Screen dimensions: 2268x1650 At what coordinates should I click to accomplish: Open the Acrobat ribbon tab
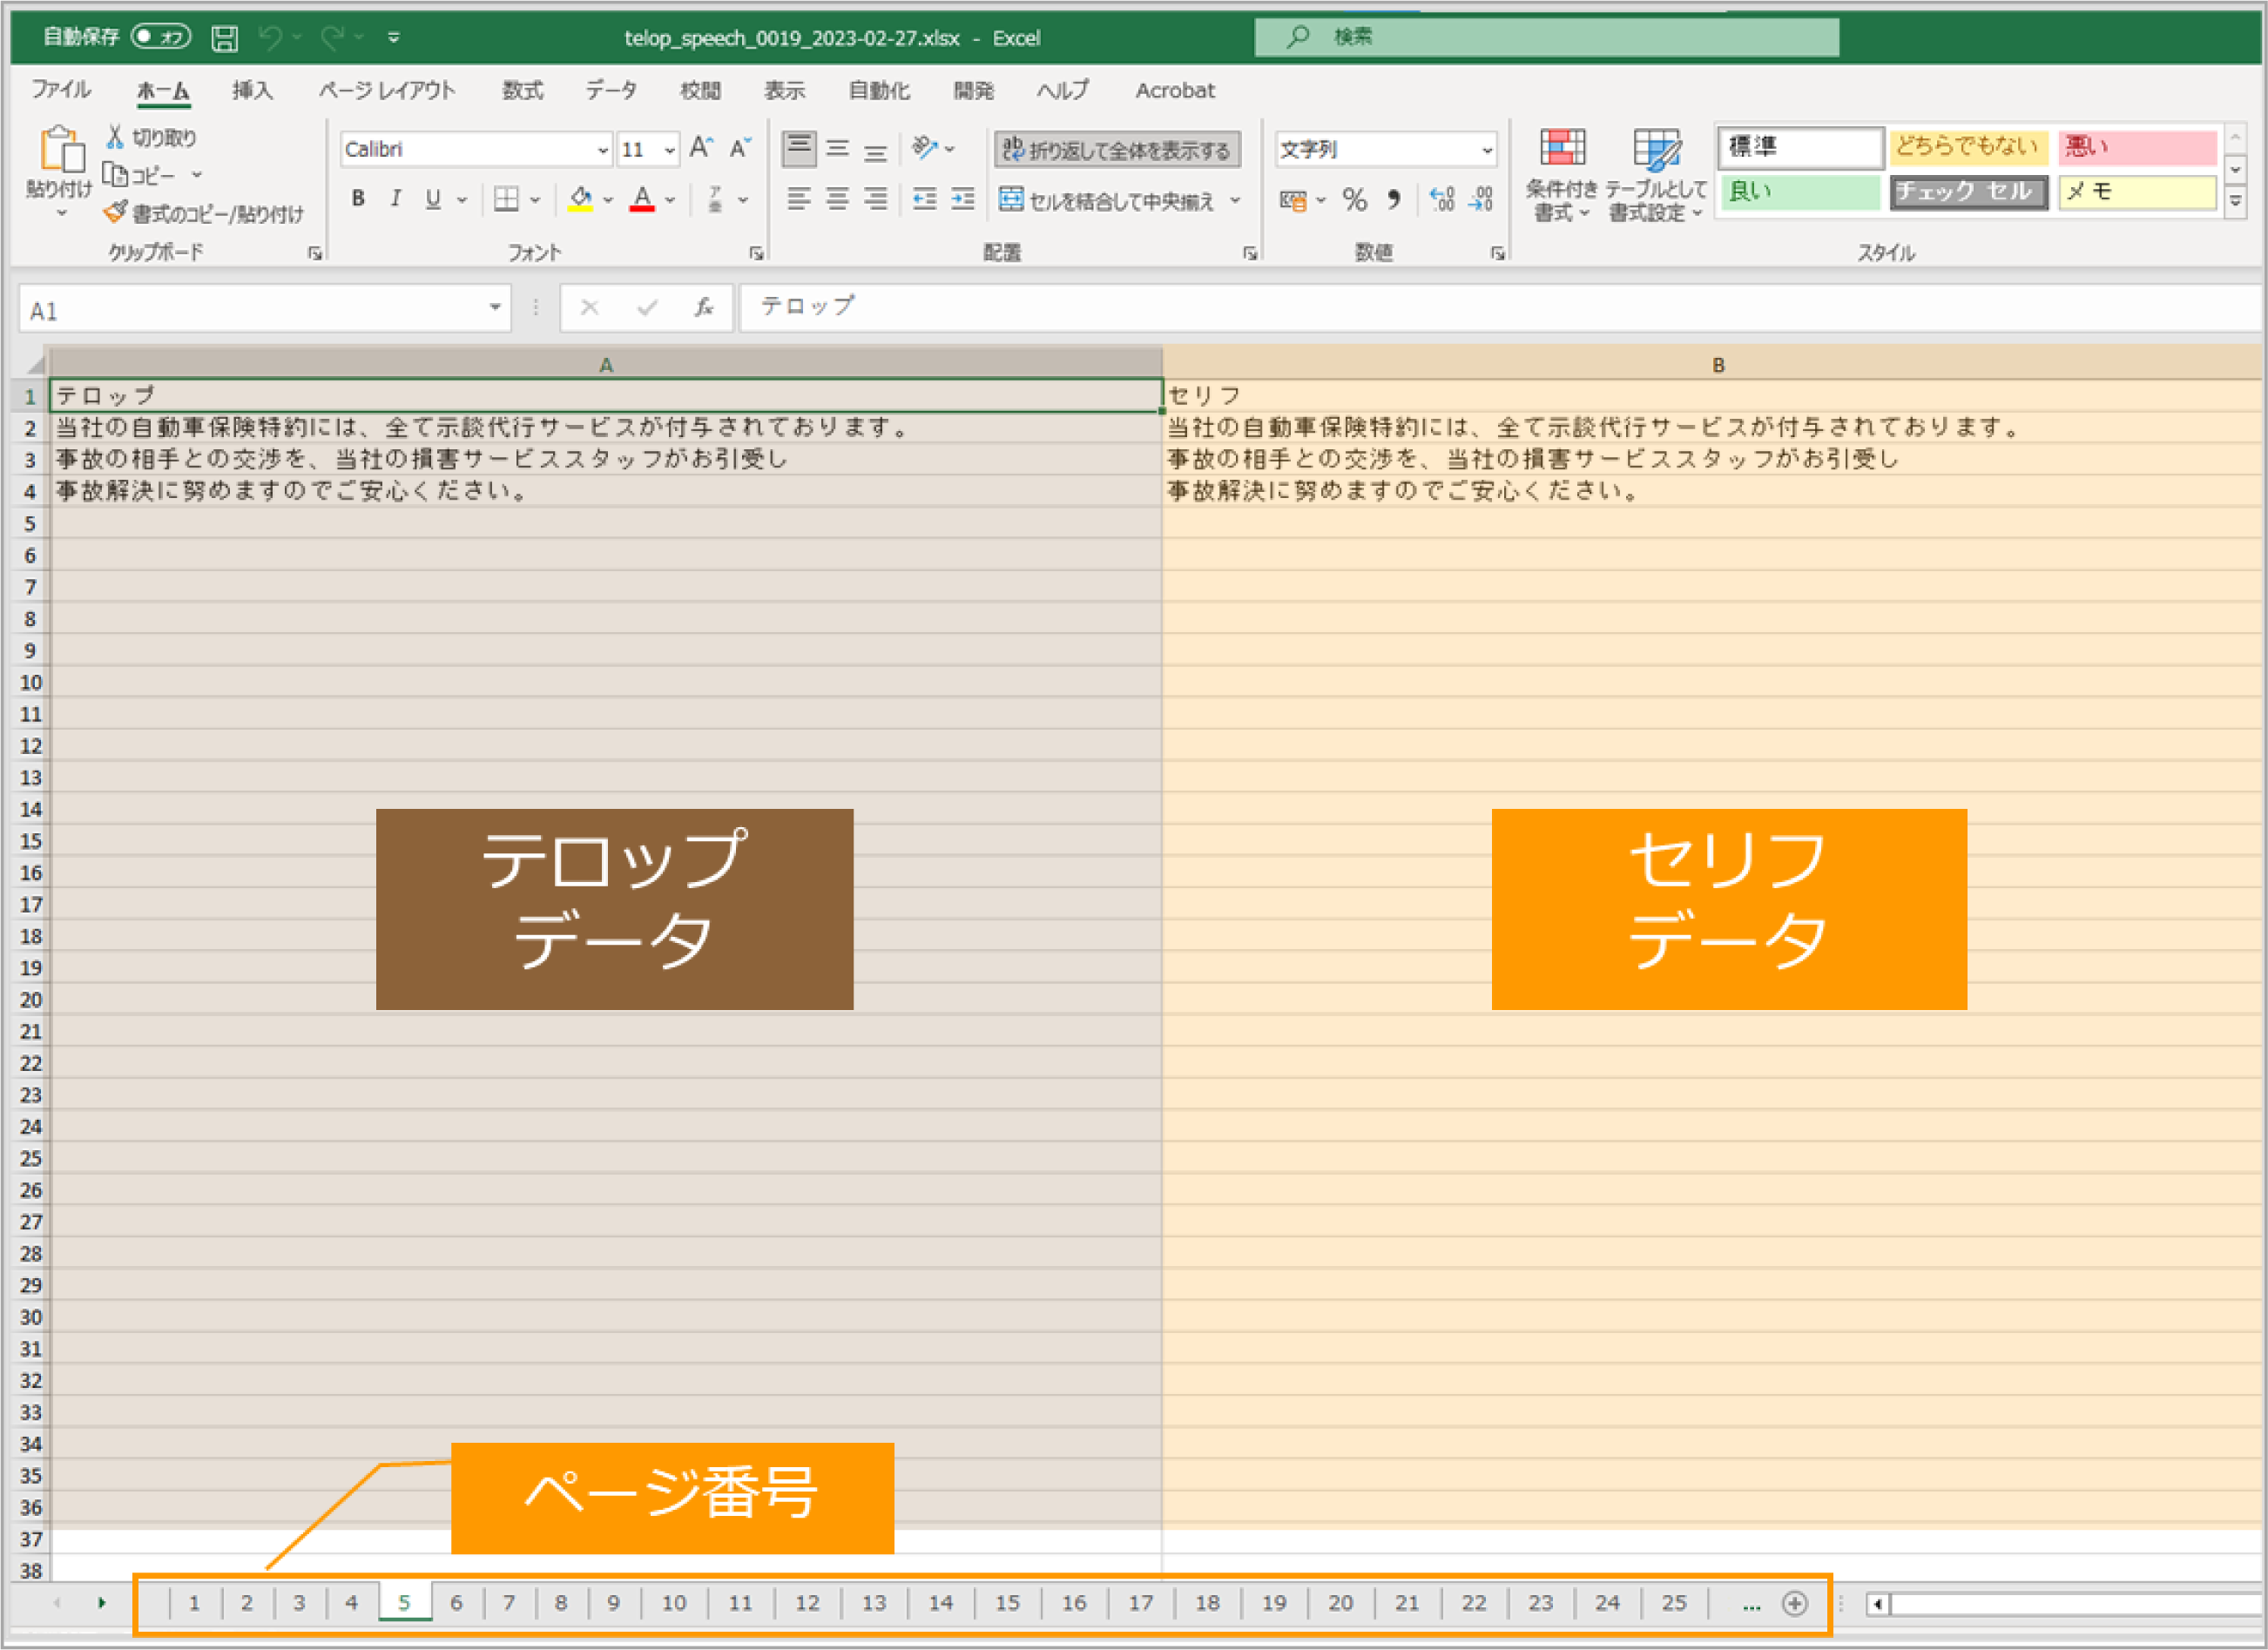point(1175,90)
